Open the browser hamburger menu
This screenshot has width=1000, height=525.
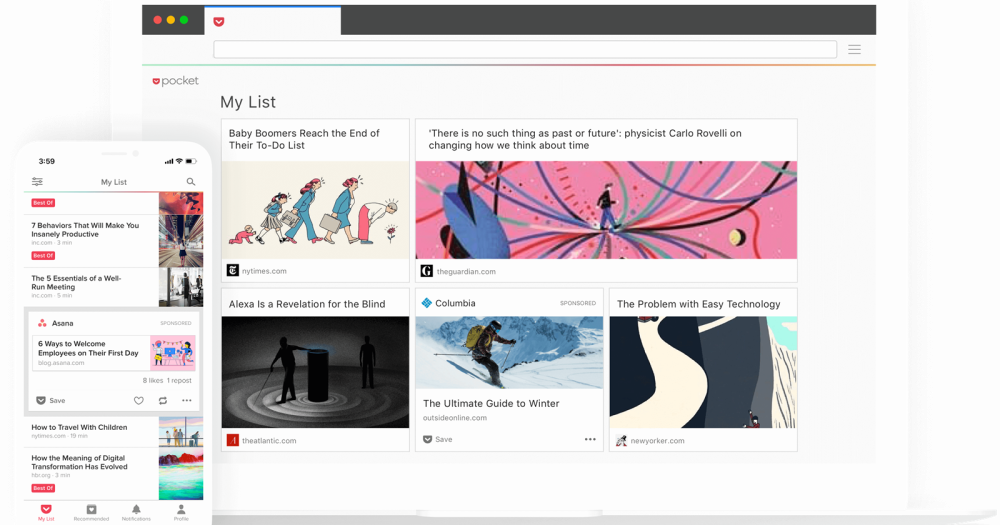coord(855,49)
